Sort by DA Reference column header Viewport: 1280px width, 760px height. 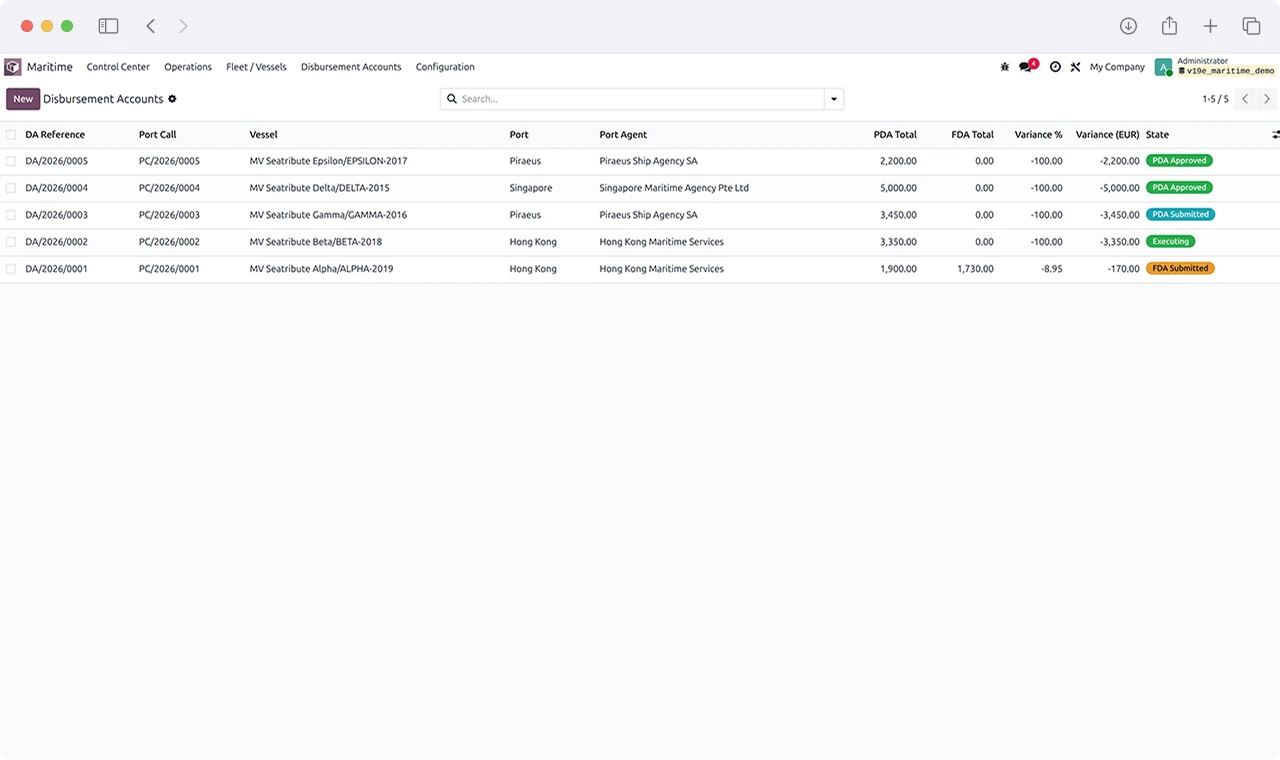click(x=55, y=135)
